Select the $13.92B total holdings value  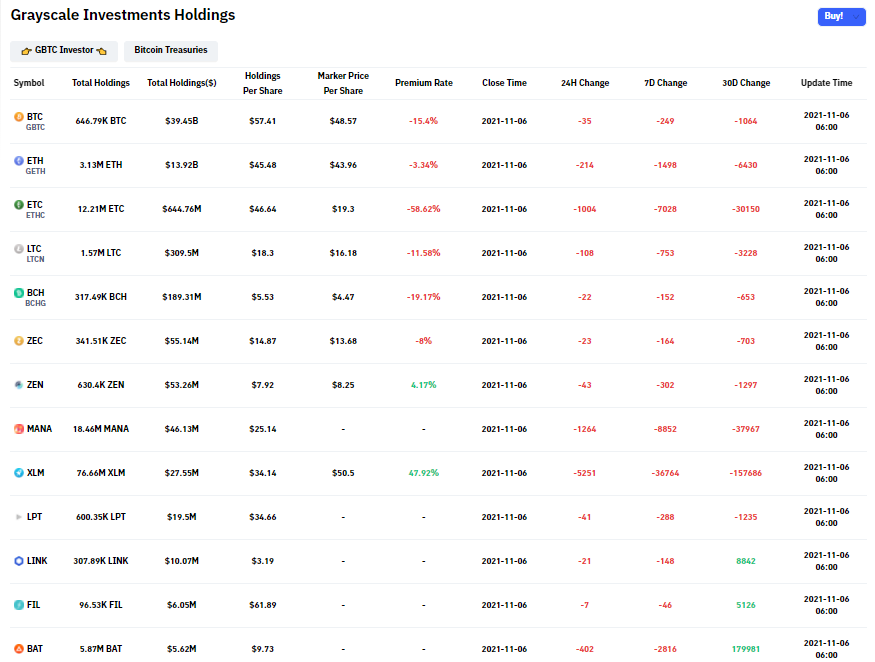tap(182, 165)
